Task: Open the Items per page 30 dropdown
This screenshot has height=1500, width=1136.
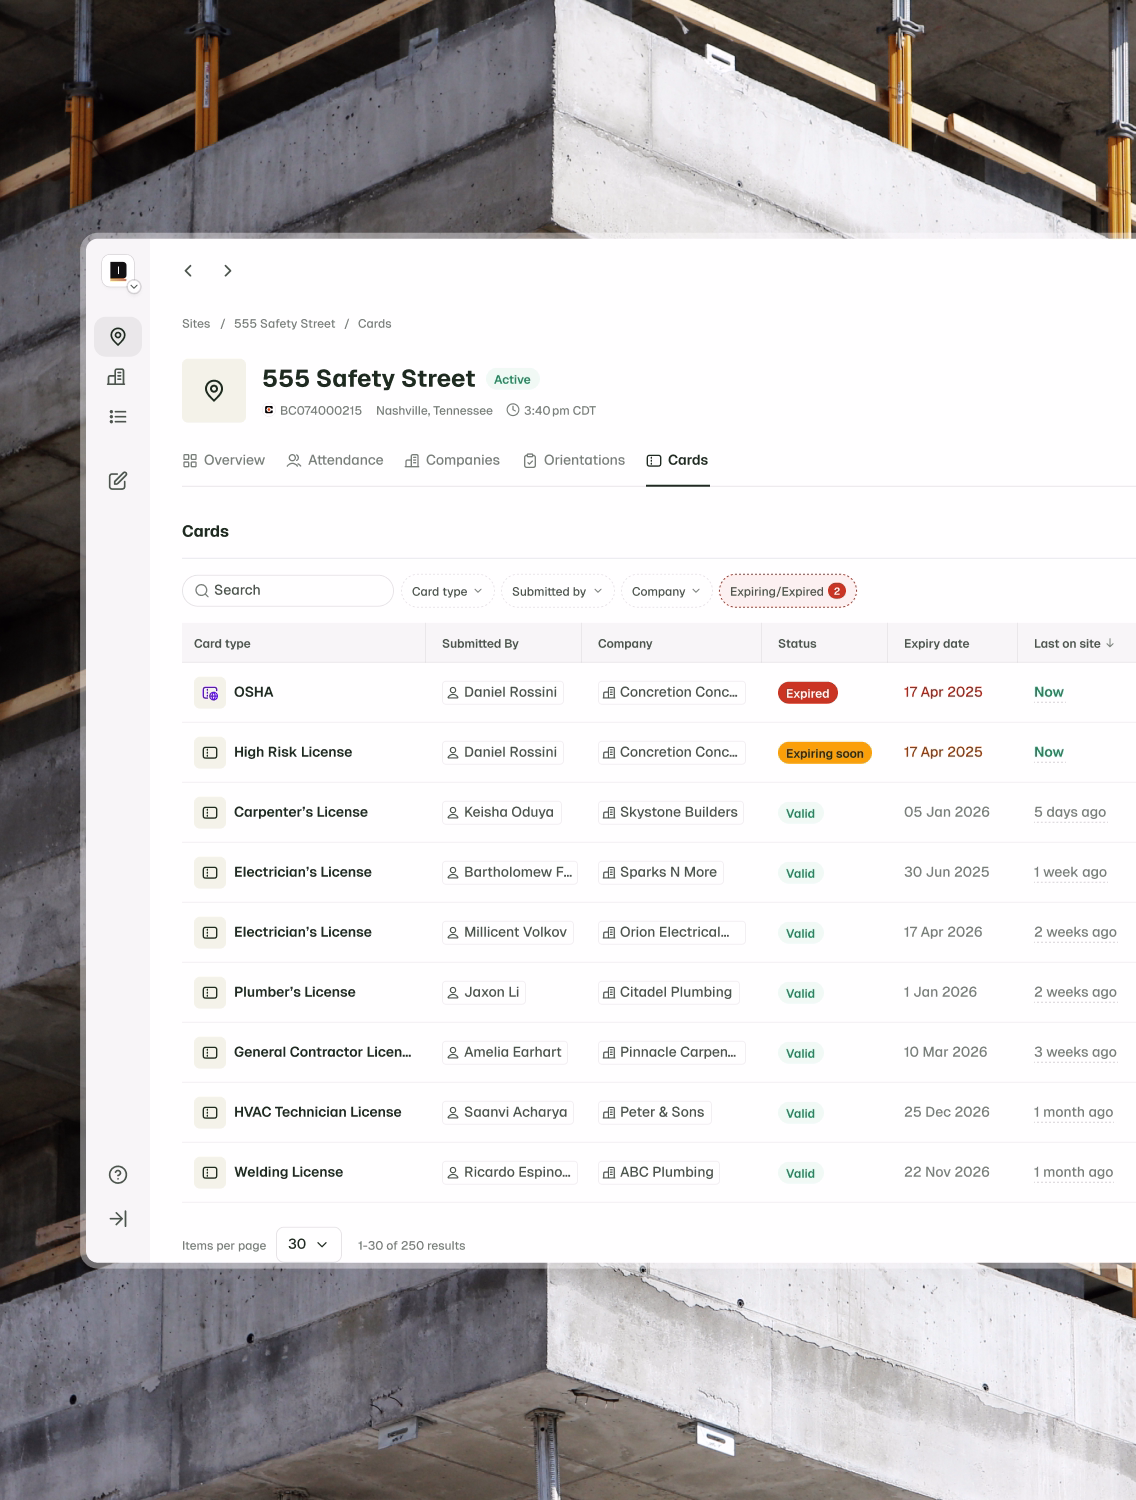Action: click(x=308, y=1244)
